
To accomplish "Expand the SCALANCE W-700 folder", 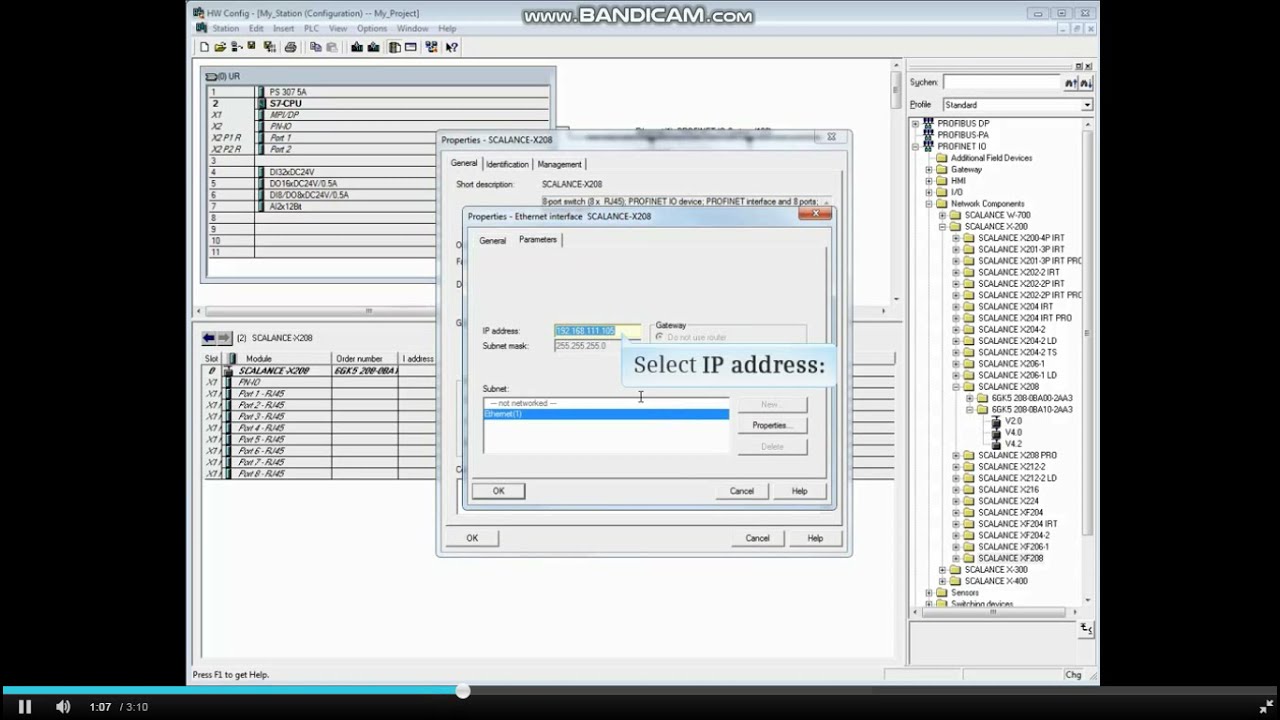I will pyautogui.click(x=942, y=216).
